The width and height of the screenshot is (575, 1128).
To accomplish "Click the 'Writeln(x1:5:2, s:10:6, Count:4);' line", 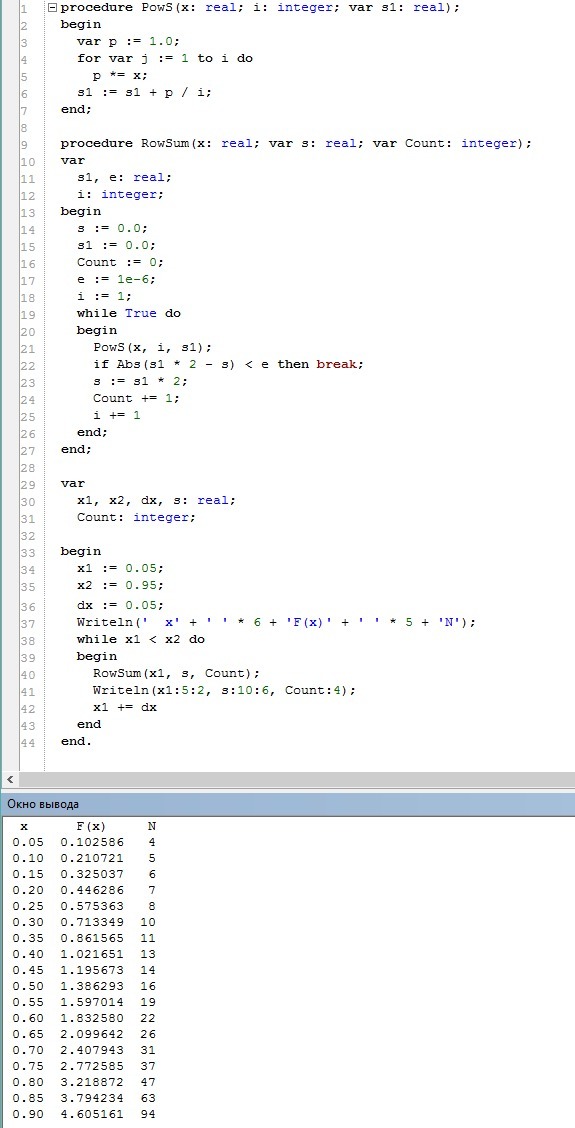I will point(225,690).
